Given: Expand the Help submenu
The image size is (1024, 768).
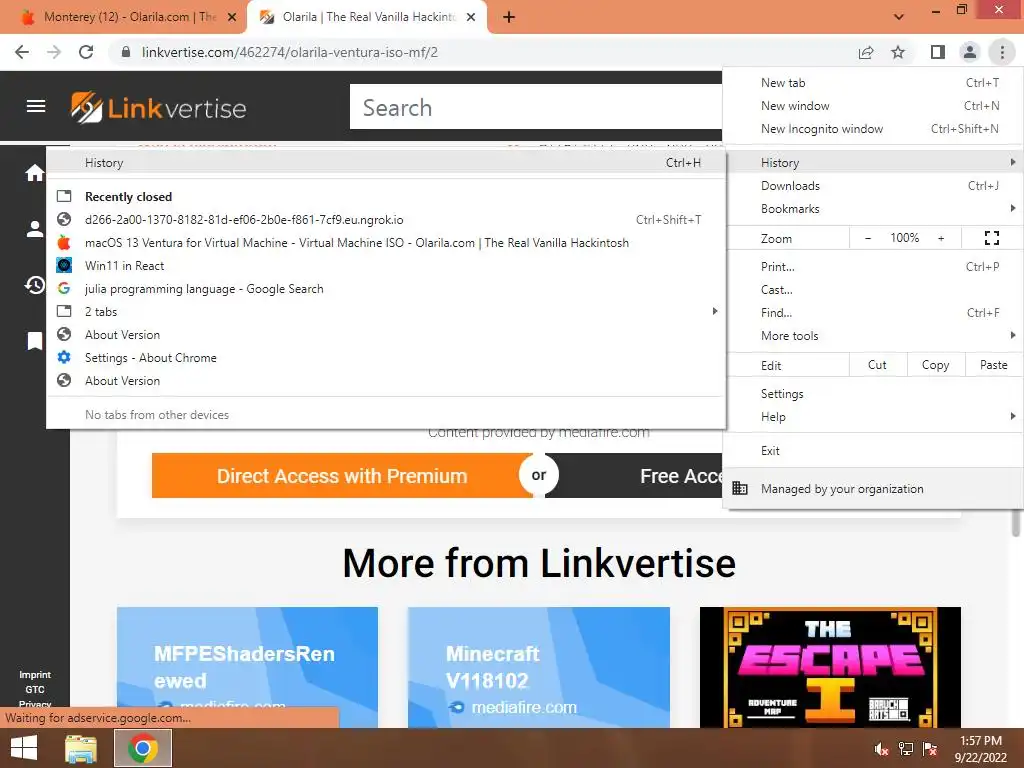Looking at the screenshot, I should (873, 417).
